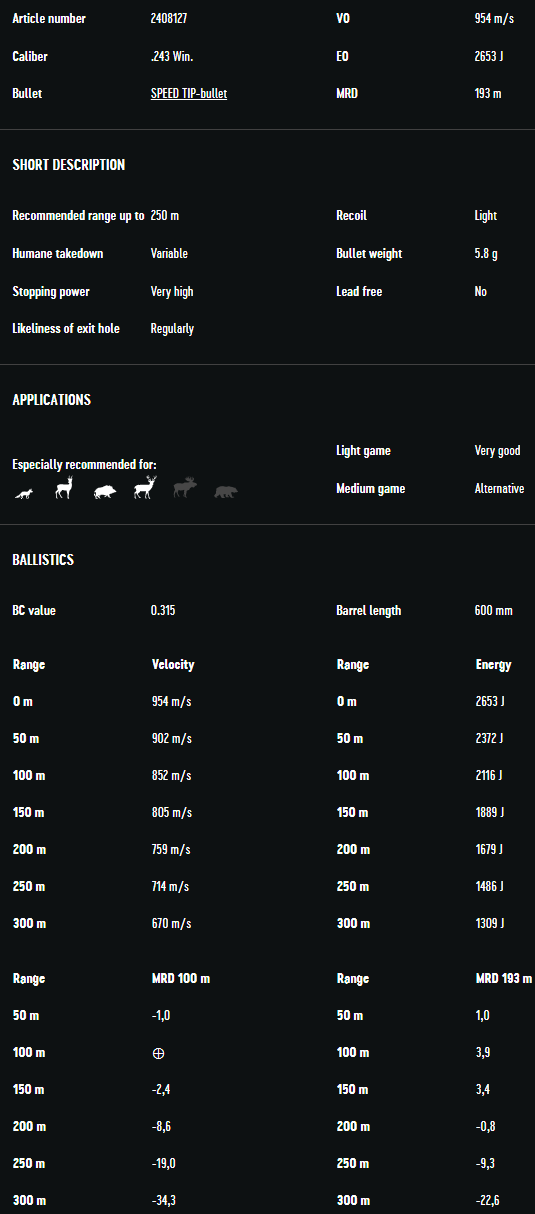The width and height of the screenshot is (535, 1214).
Task: Click the antlered red deer icon
Action: click(x=146, y=488)
